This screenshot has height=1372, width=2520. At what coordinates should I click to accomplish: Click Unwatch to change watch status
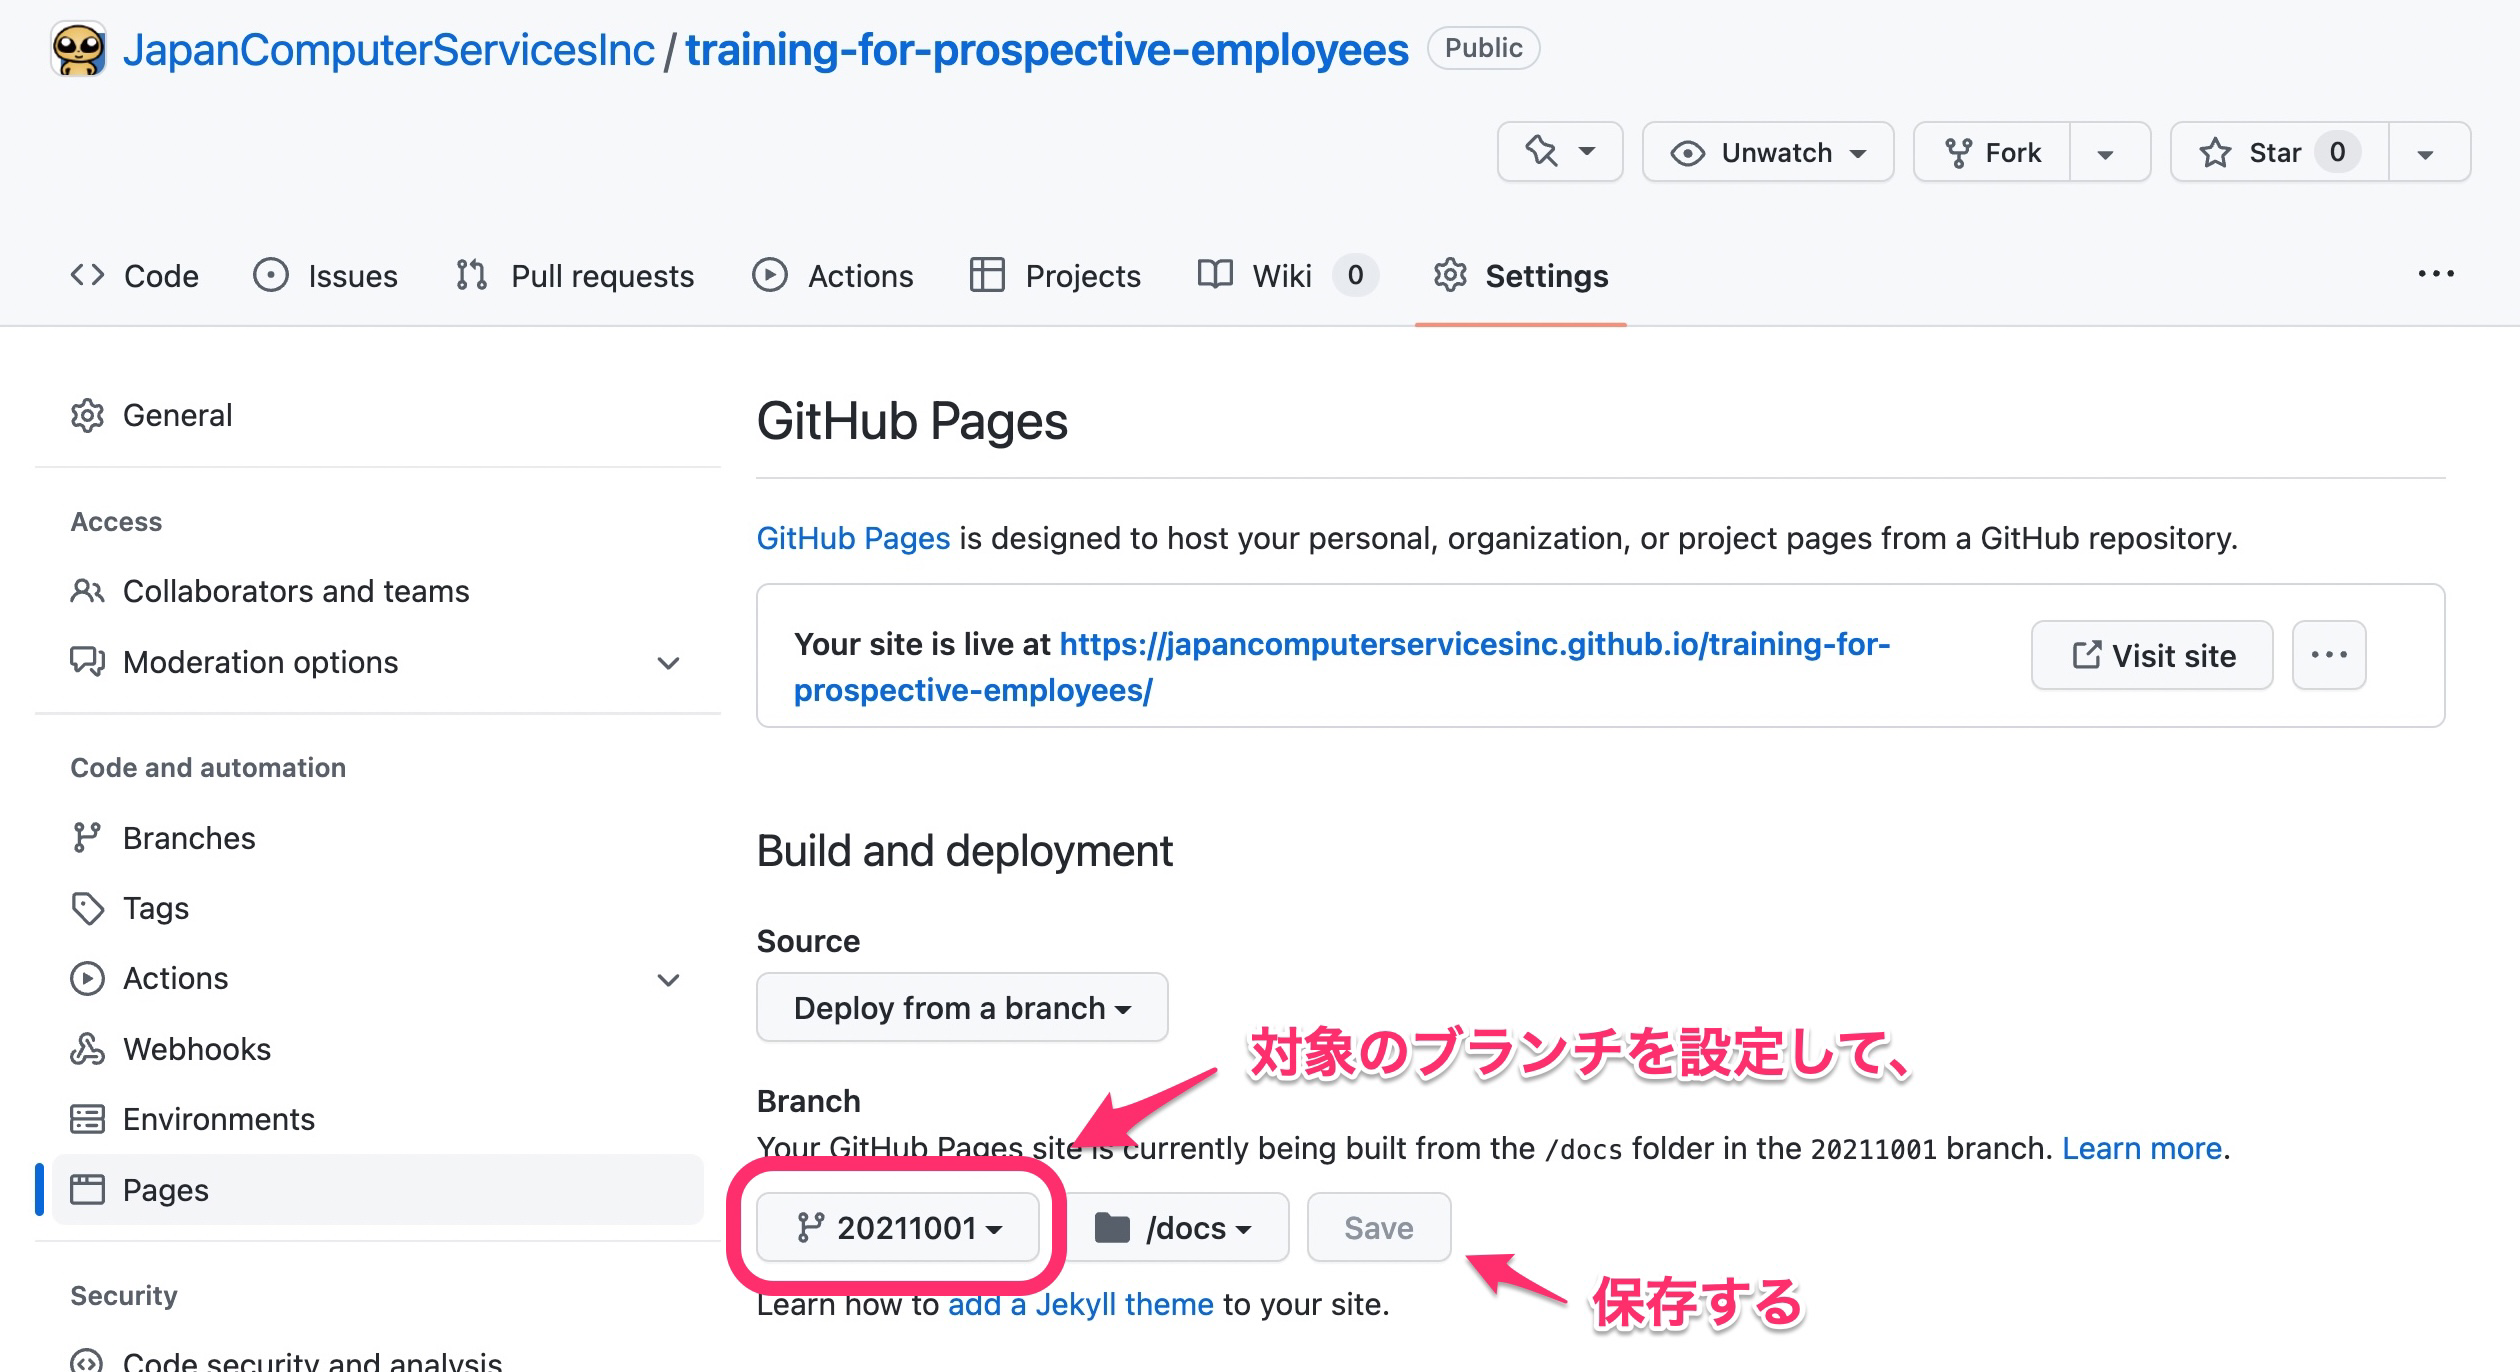1768,152
